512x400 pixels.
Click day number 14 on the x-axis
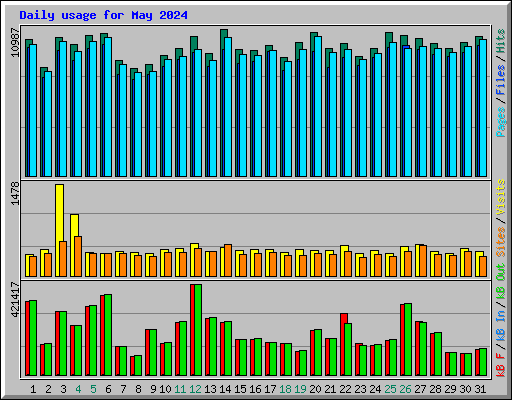(x=225, y=389)
